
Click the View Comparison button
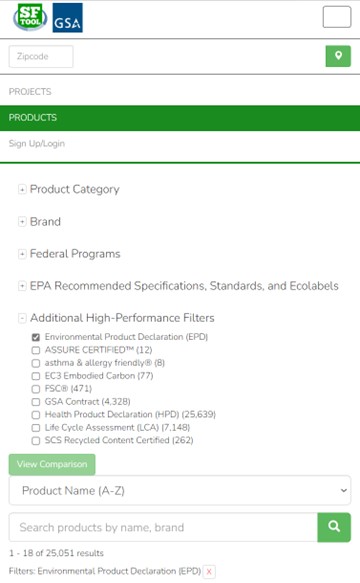point(52,464)
